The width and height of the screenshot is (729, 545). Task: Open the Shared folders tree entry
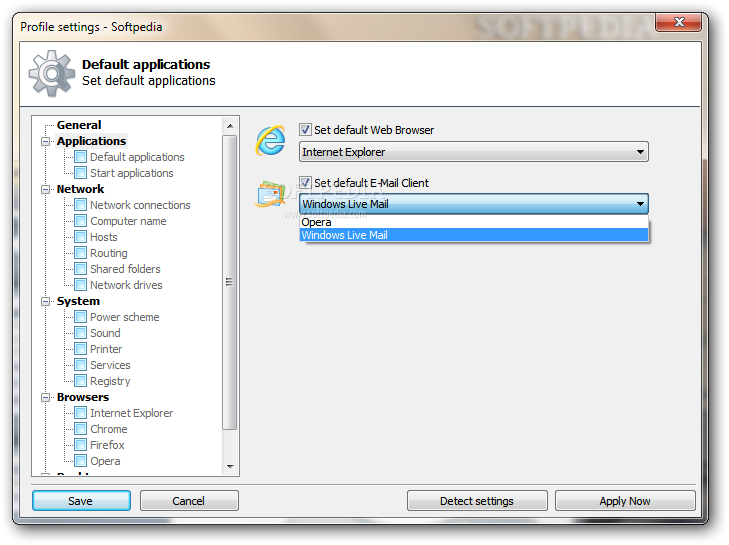[125, 269]
